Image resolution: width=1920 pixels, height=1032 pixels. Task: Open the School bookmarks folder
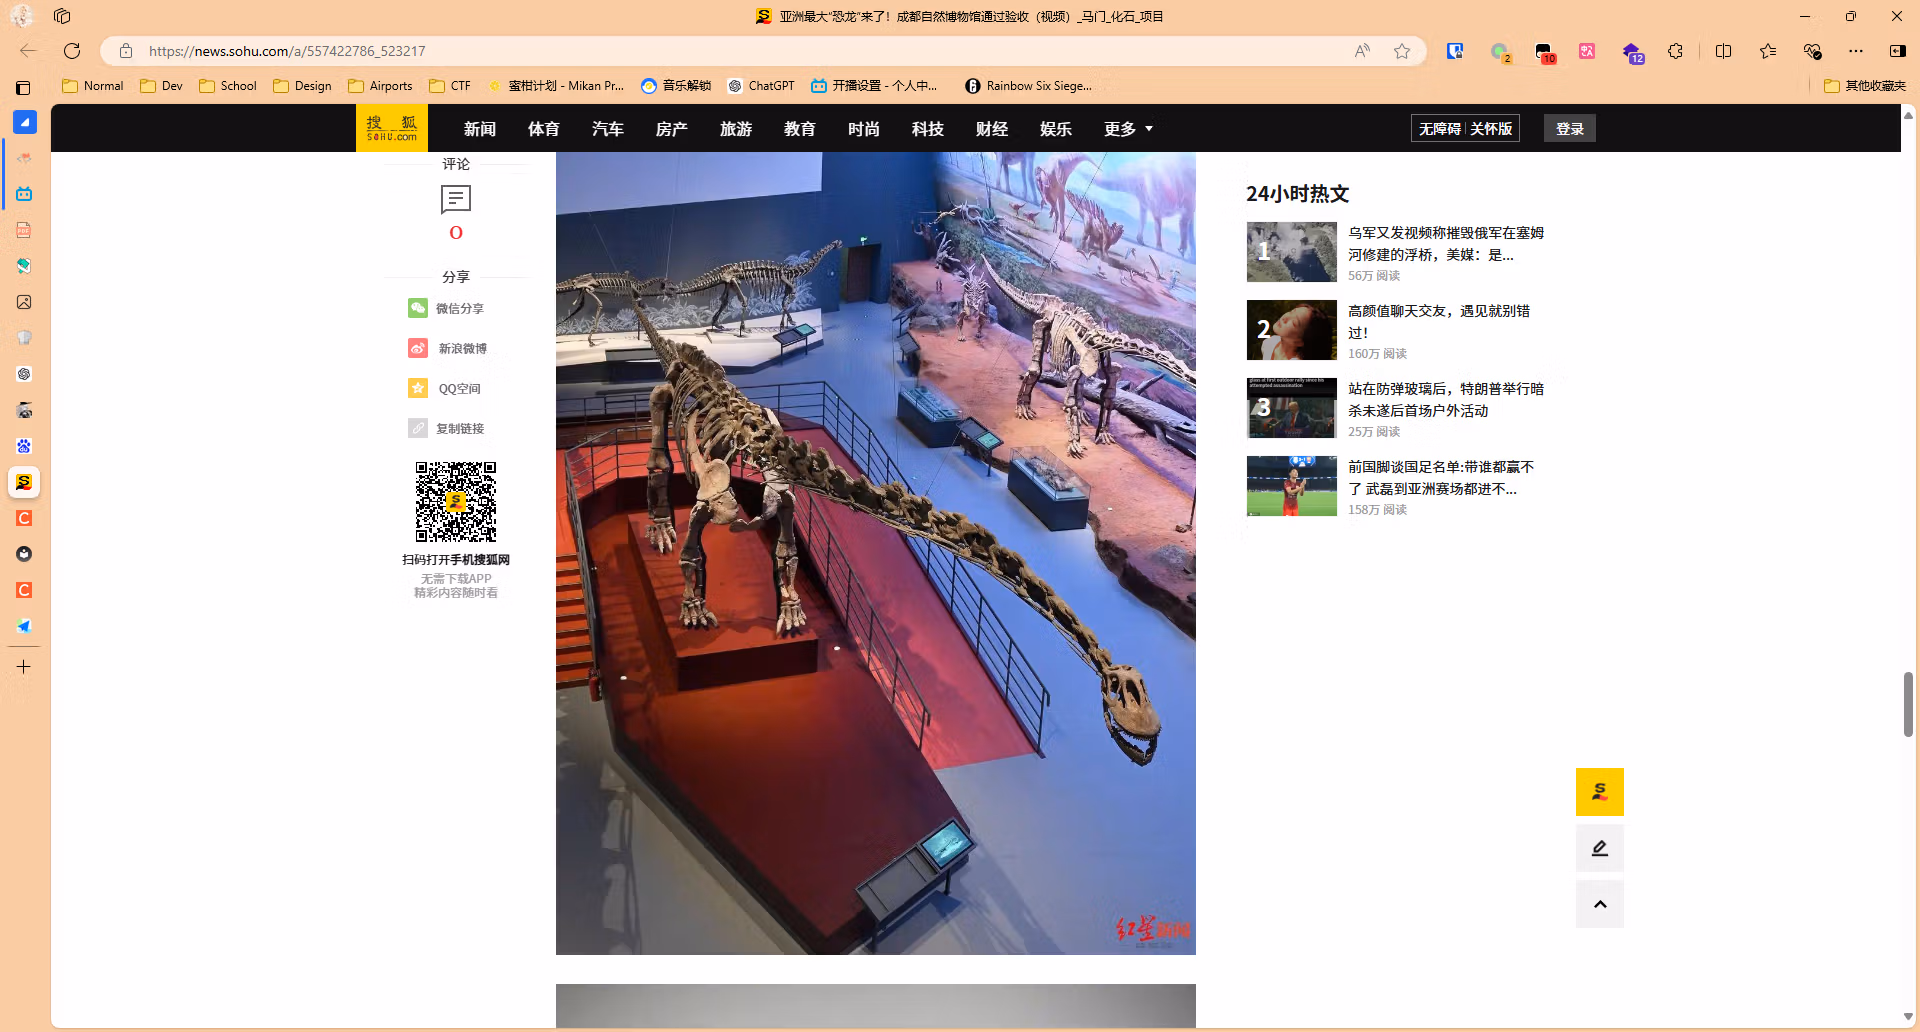[228, 86]
